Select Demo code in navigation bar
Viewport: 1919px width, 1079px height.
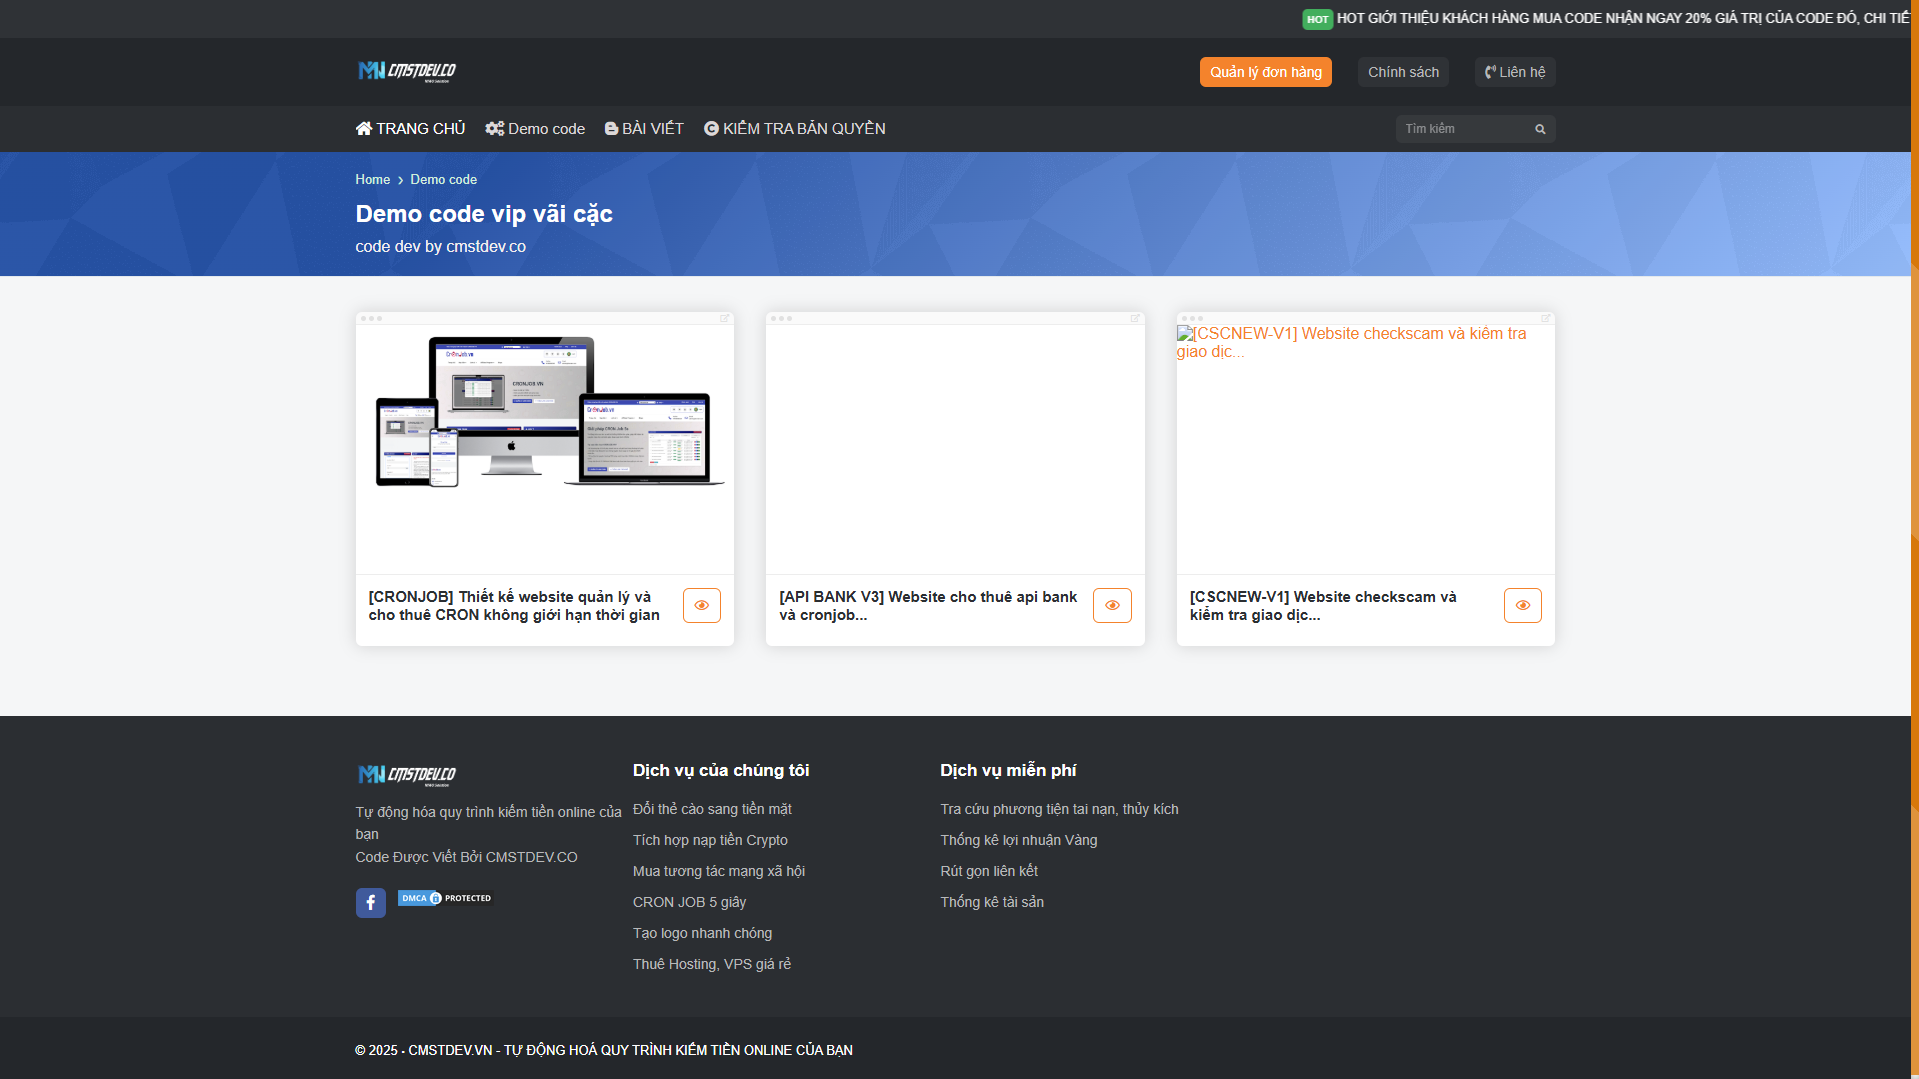(535, 129)
